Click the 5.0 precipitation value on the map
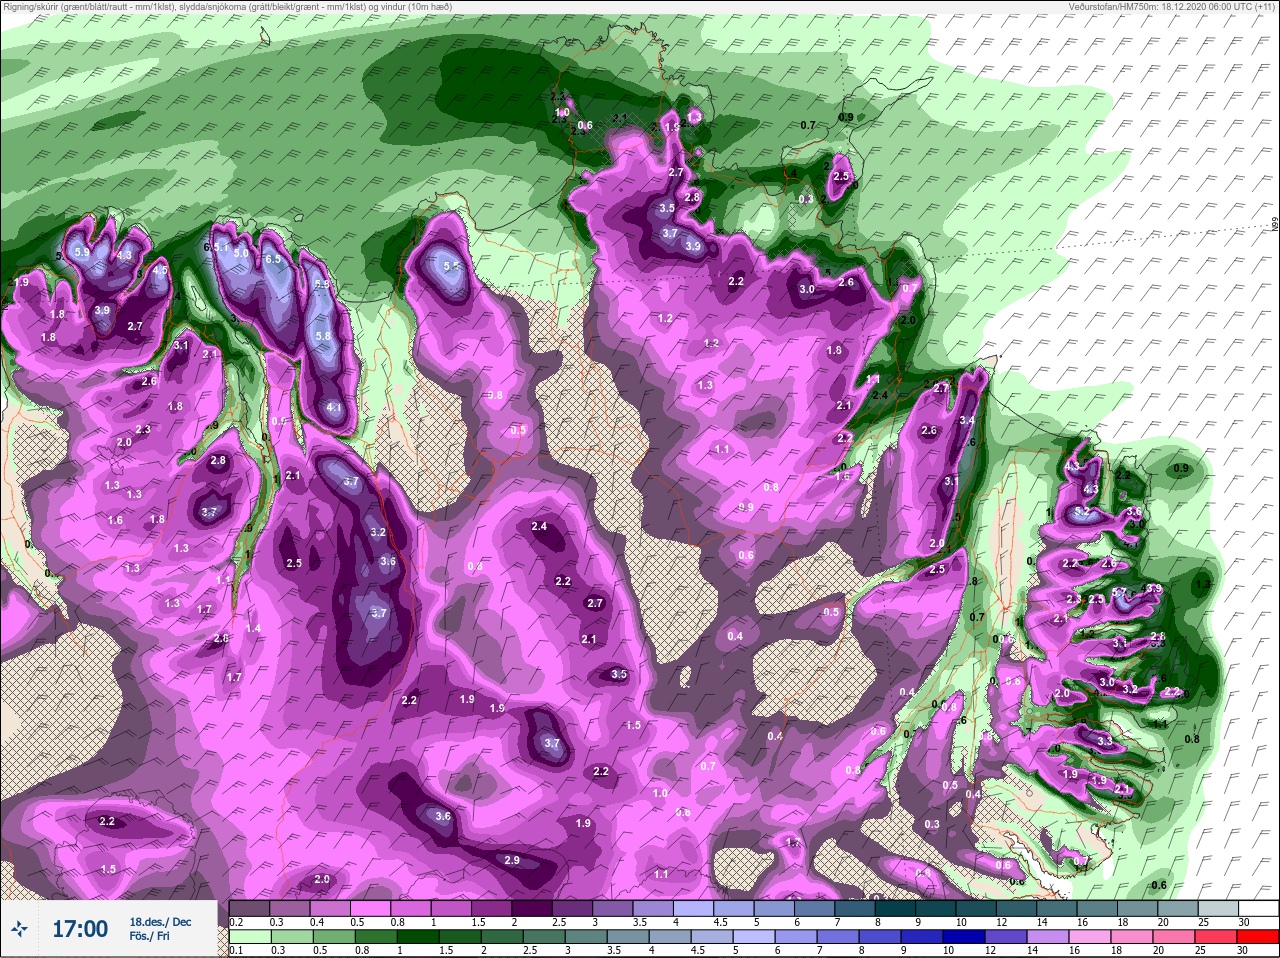 click(x=241, y=254)
